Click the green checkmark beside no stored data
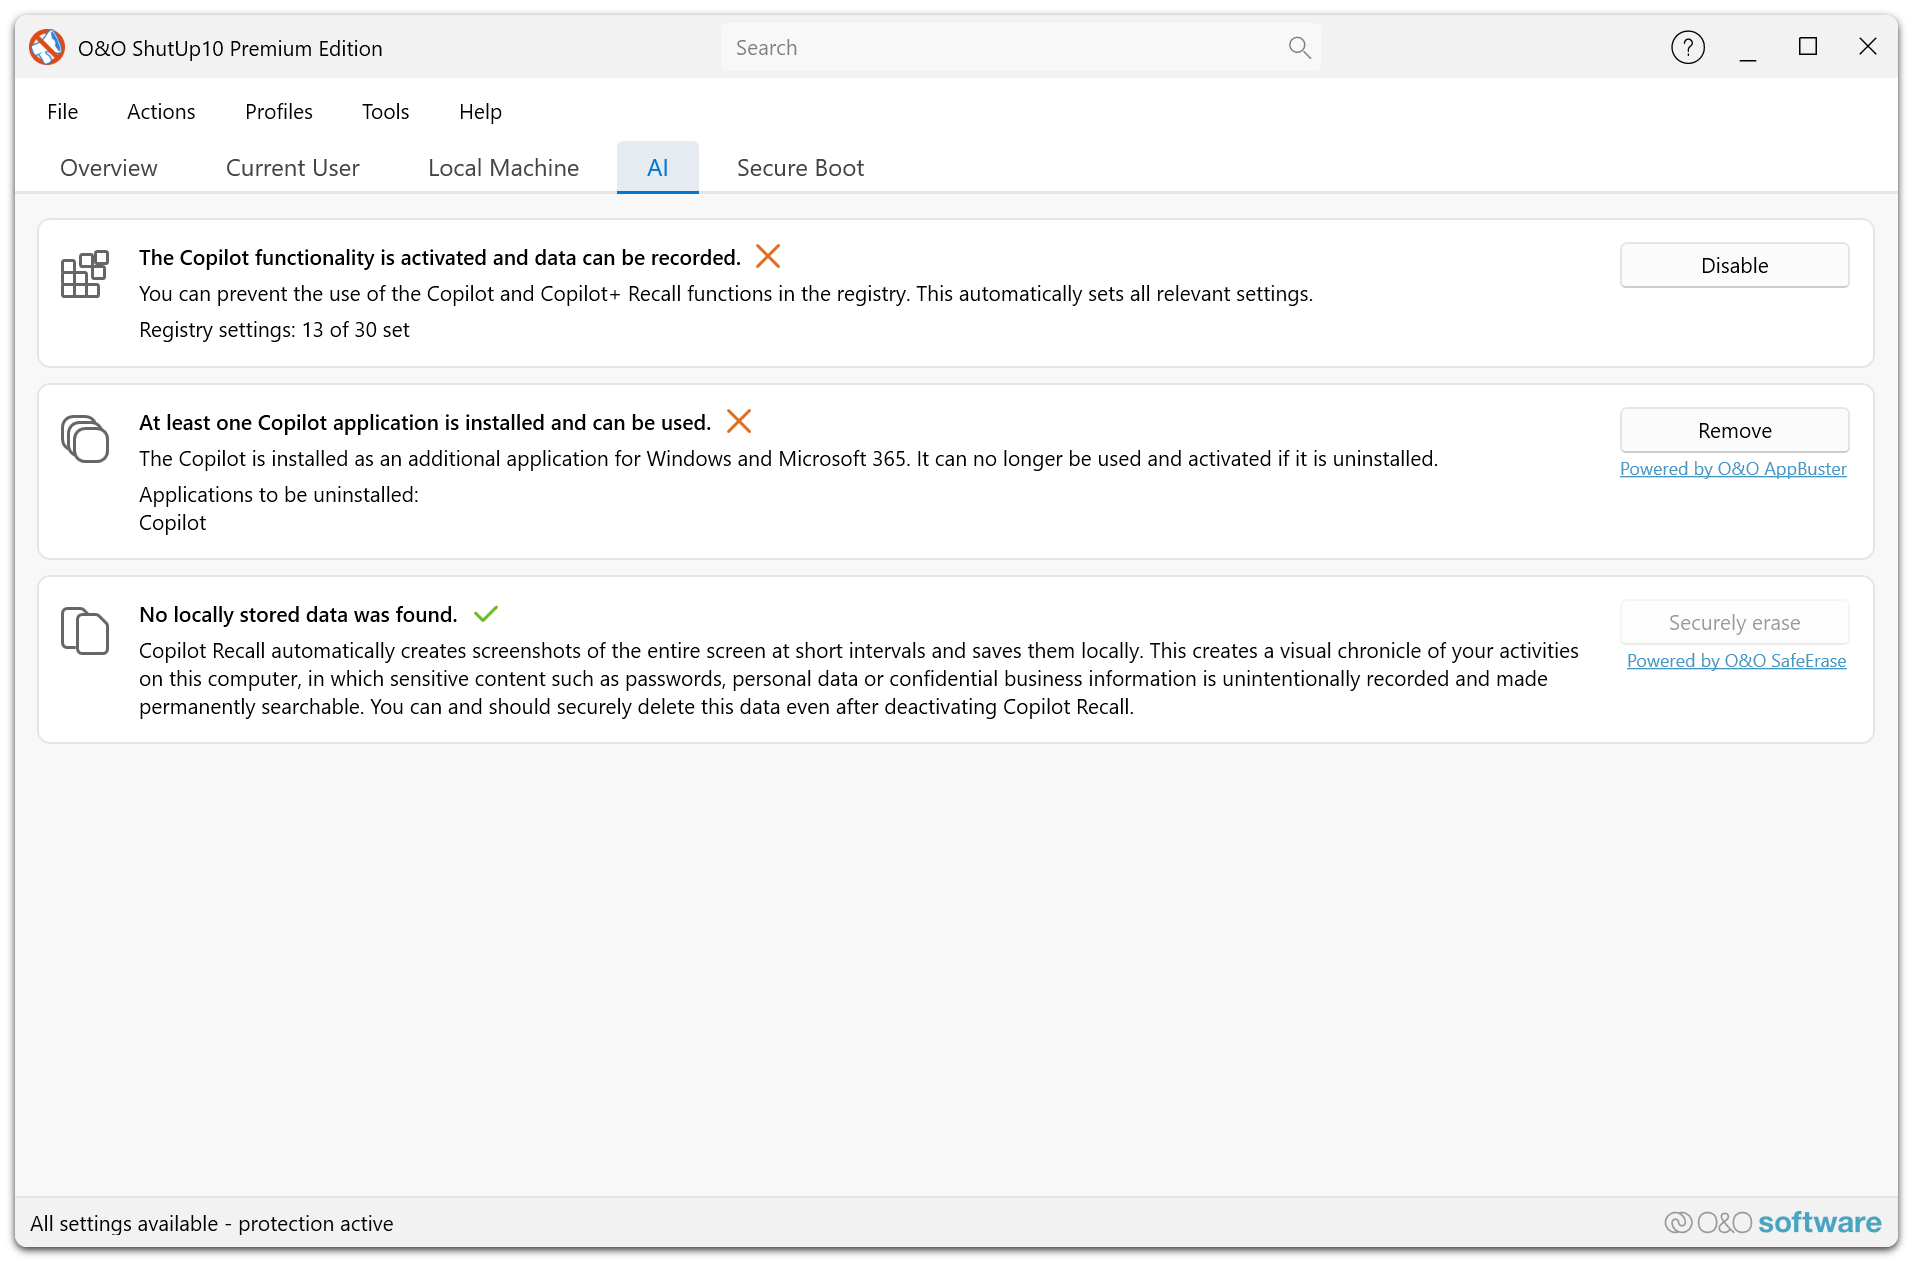The width and height of the screenshot is (1913, 1262). click(x=486, y=614)
